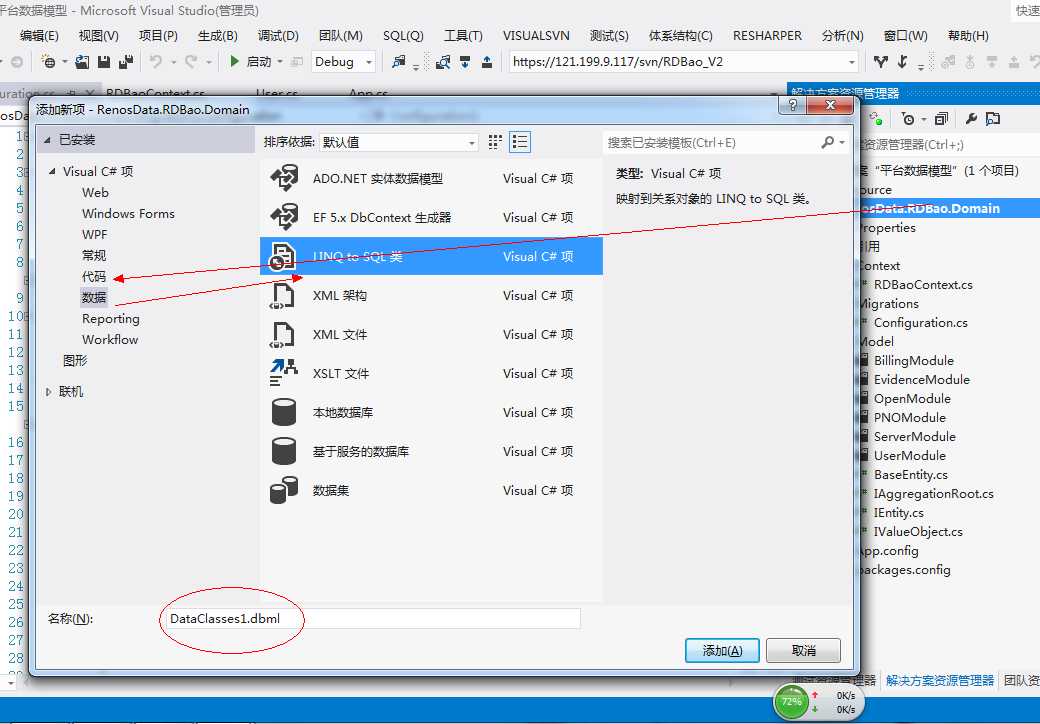Select the XML 架构 template row

(431, 295)
